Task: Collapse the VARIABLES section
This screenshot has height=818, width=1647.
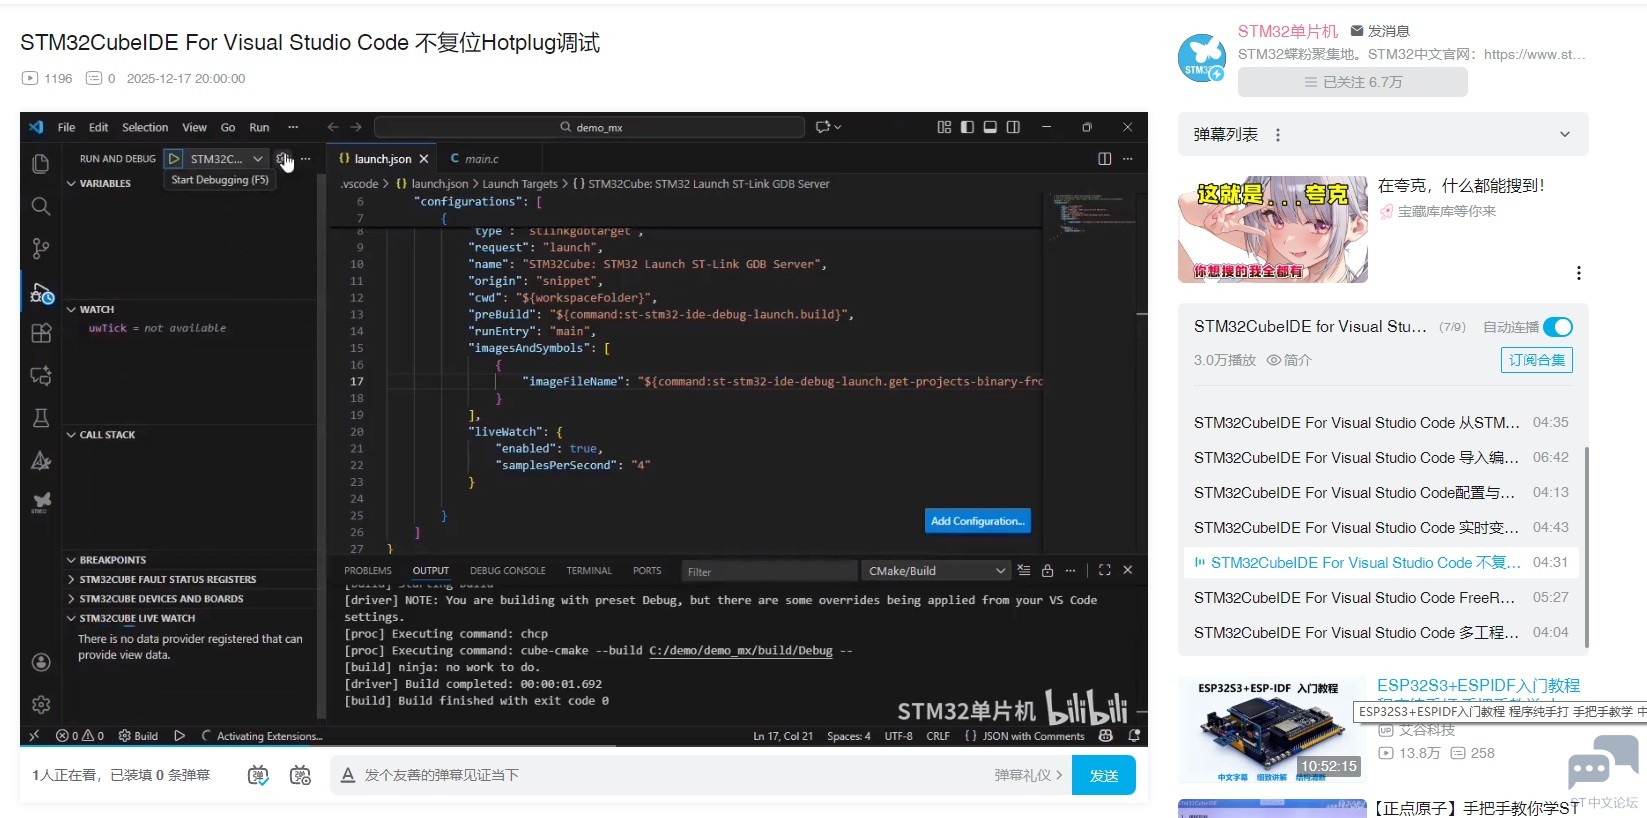Action: pos(71,184)
